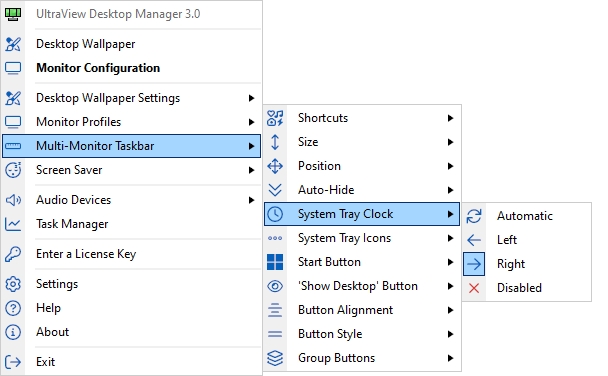Choose Exit to quit UltraView
The height and width of the screenshot is (376, 608).
(x=131, y=362)
